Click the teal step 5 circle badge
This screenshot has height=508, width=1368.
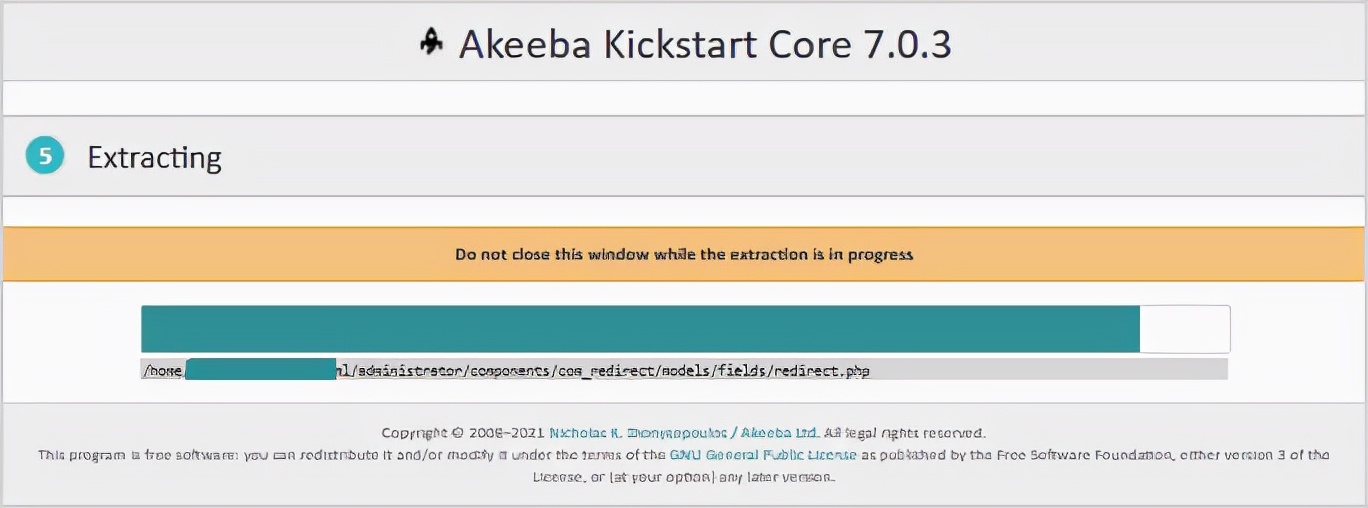pyautogui.click(x=44, y=157)
